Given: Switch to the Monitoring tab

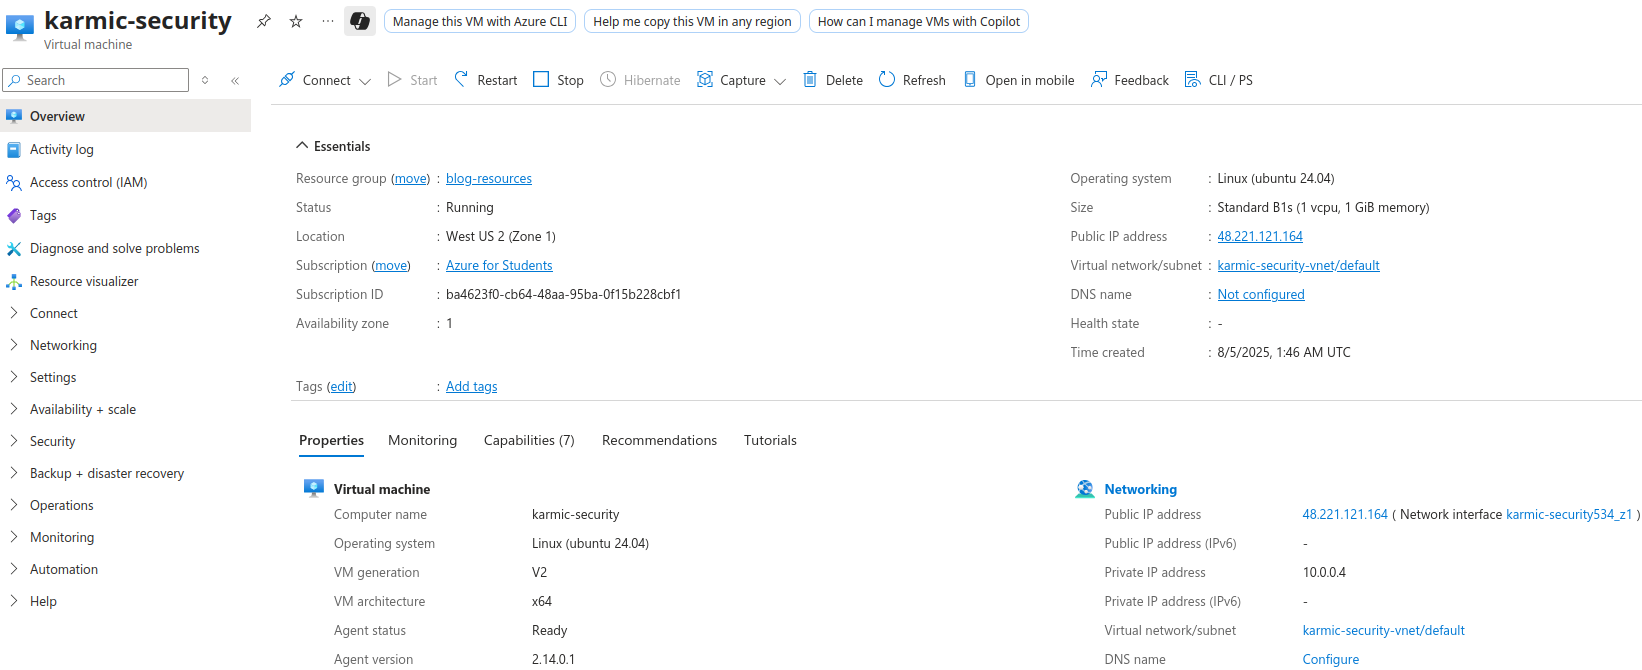Looking at the screenshot, I should point(422,440).
